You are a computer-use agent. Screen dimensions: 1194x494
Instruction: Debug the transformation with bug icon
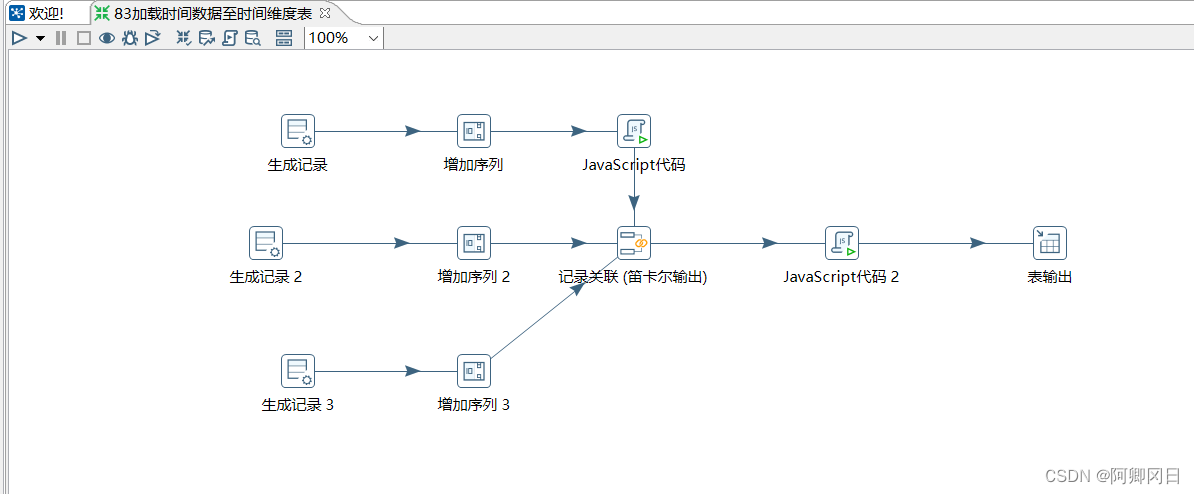pos(129,38)
